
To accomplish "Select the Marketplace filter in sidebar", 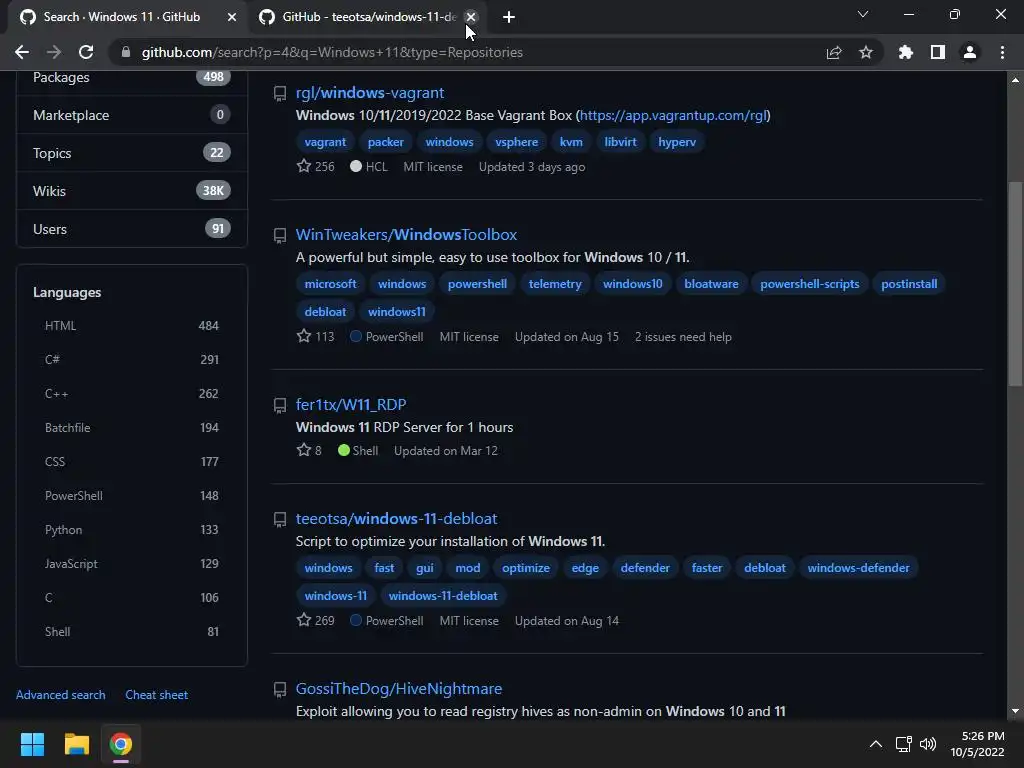I will click(131, 115).
